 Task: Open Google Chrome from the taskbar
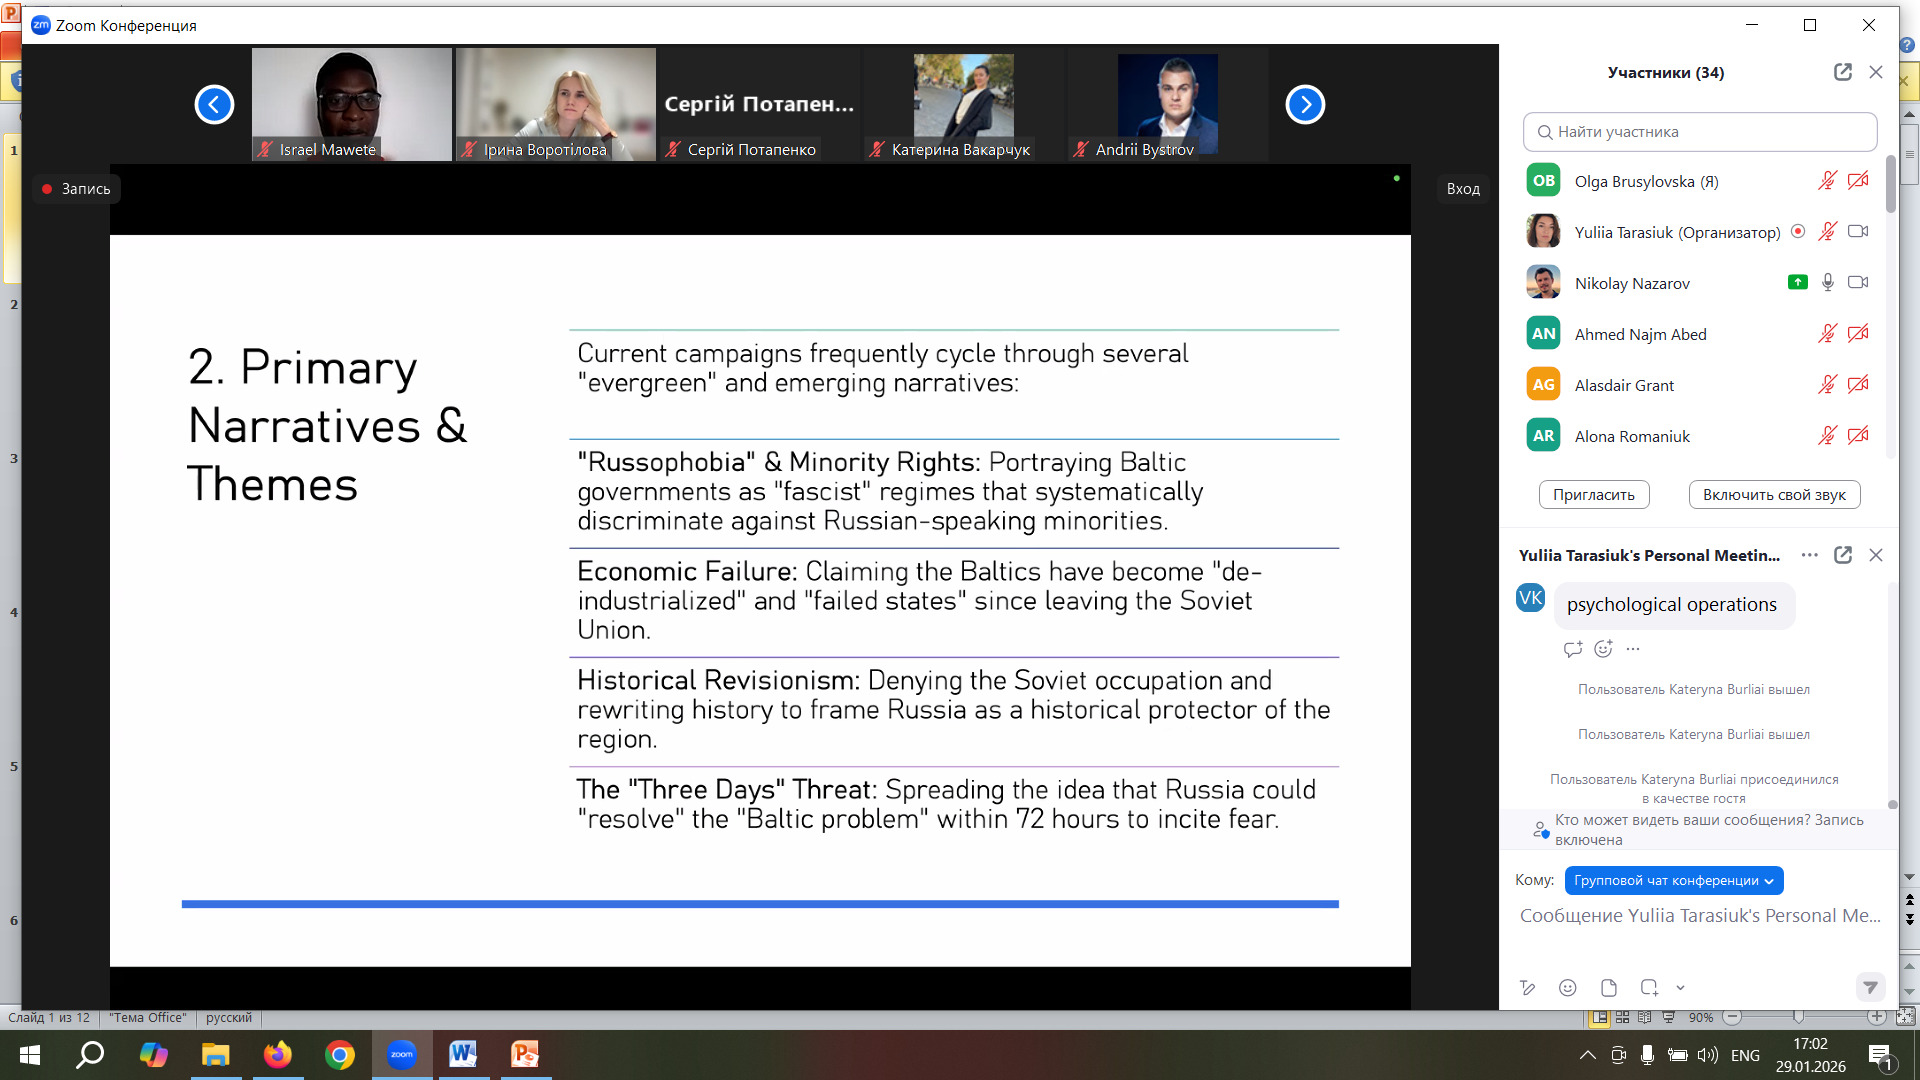(339, 1055)
